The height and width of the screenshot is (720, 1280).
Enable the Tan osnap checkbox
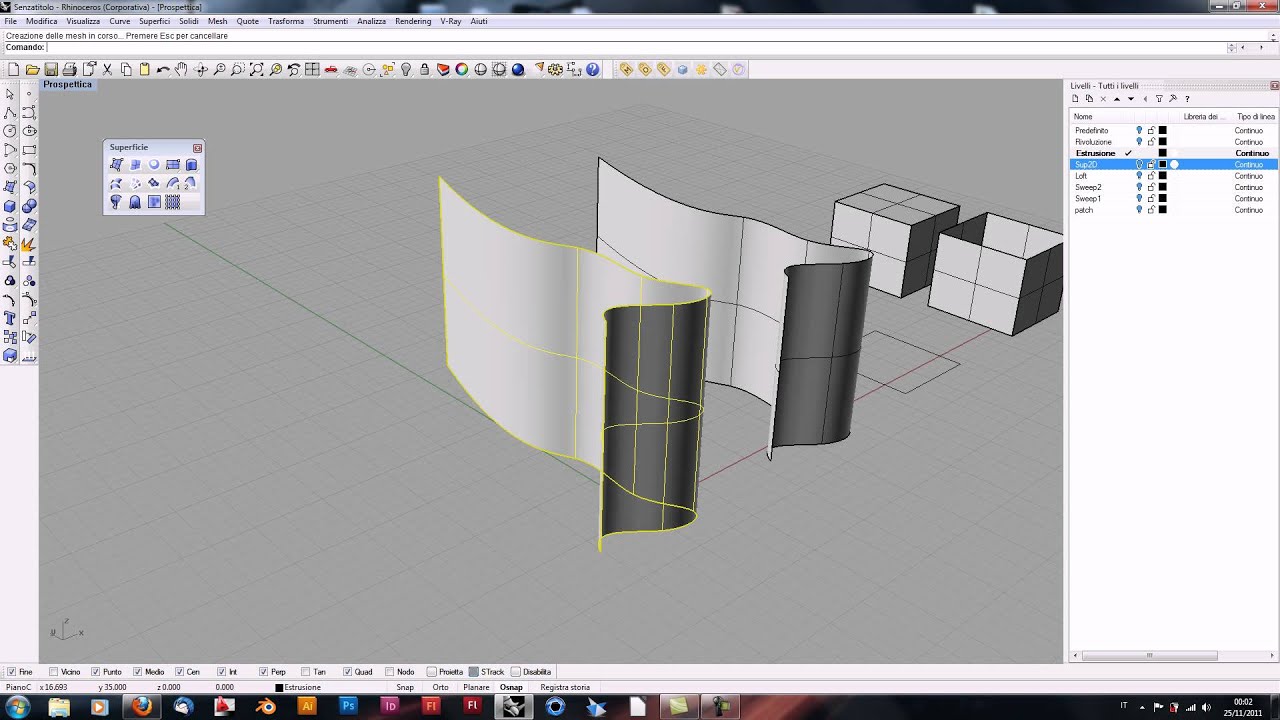[306, 672]
